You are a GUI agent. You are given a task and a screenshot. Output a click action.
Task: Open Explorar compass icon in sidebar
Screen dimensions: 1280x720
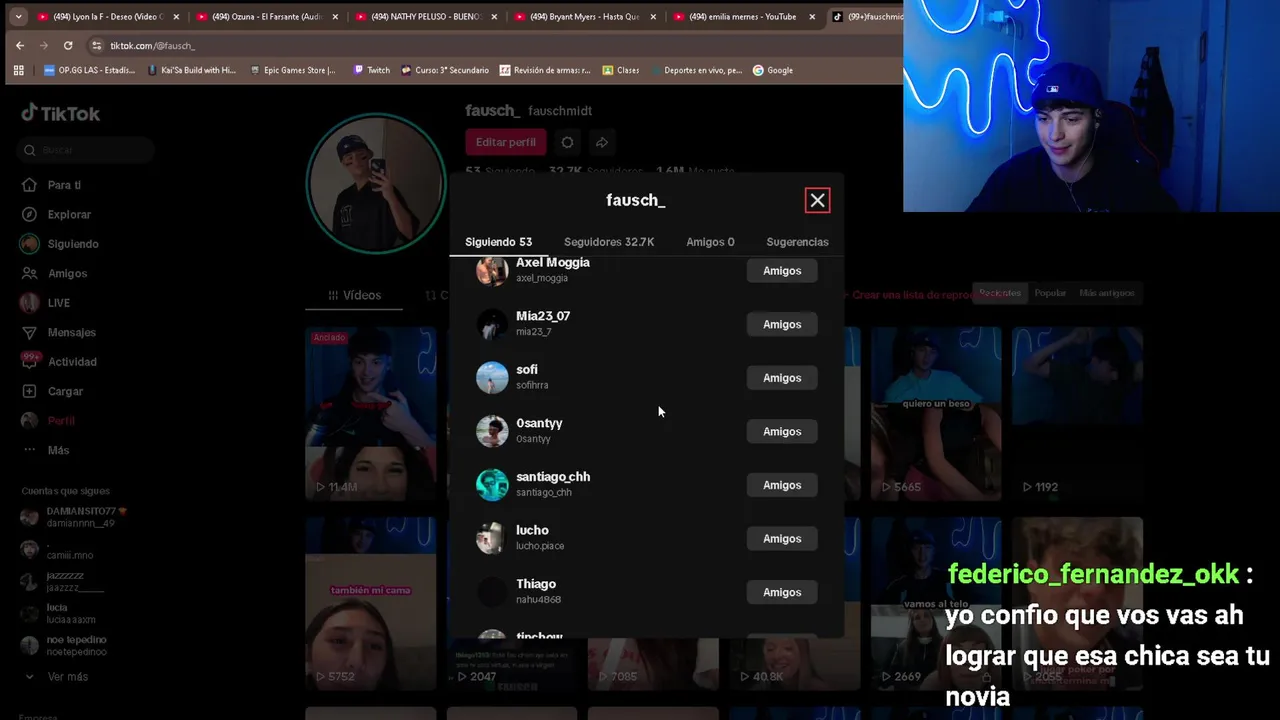[30, 214]
